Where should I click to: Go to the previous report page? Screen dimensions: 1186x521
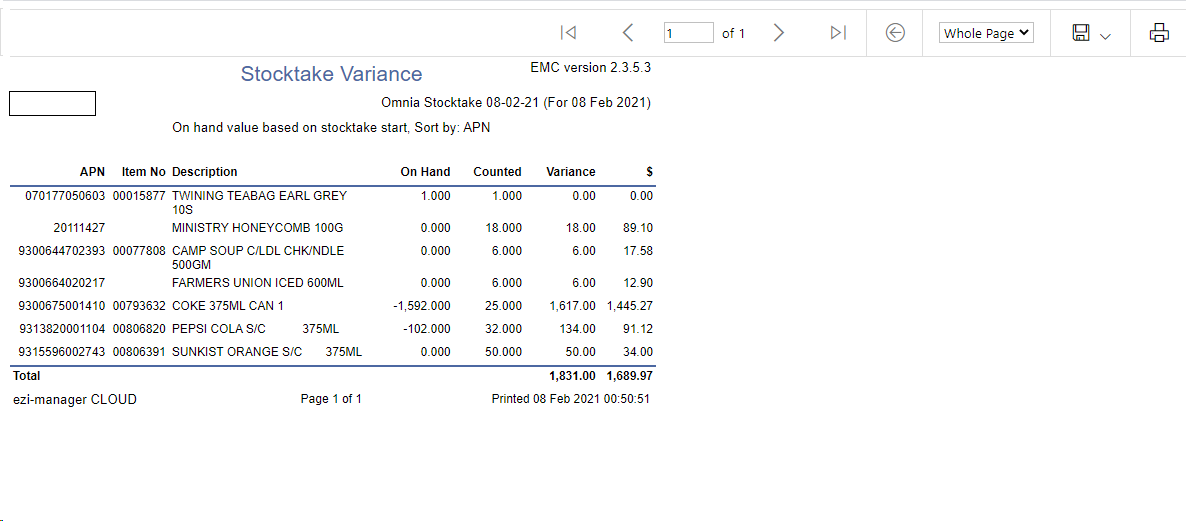pos(627,33)
